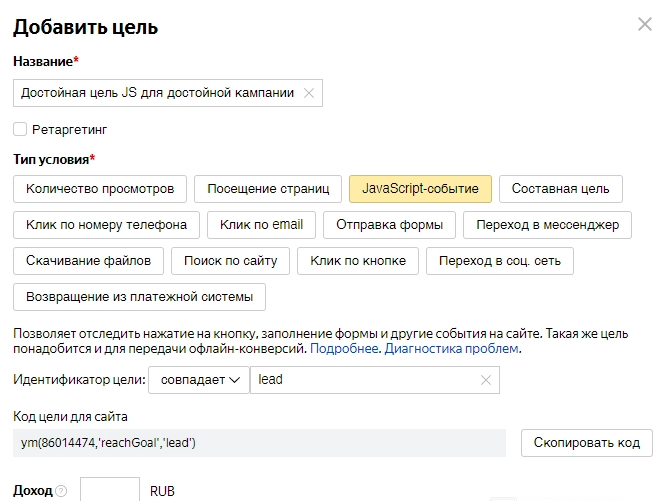This screenshot has height=501, width=666.
Task: Click the Доход amount input field
Action: click(109, 490)
